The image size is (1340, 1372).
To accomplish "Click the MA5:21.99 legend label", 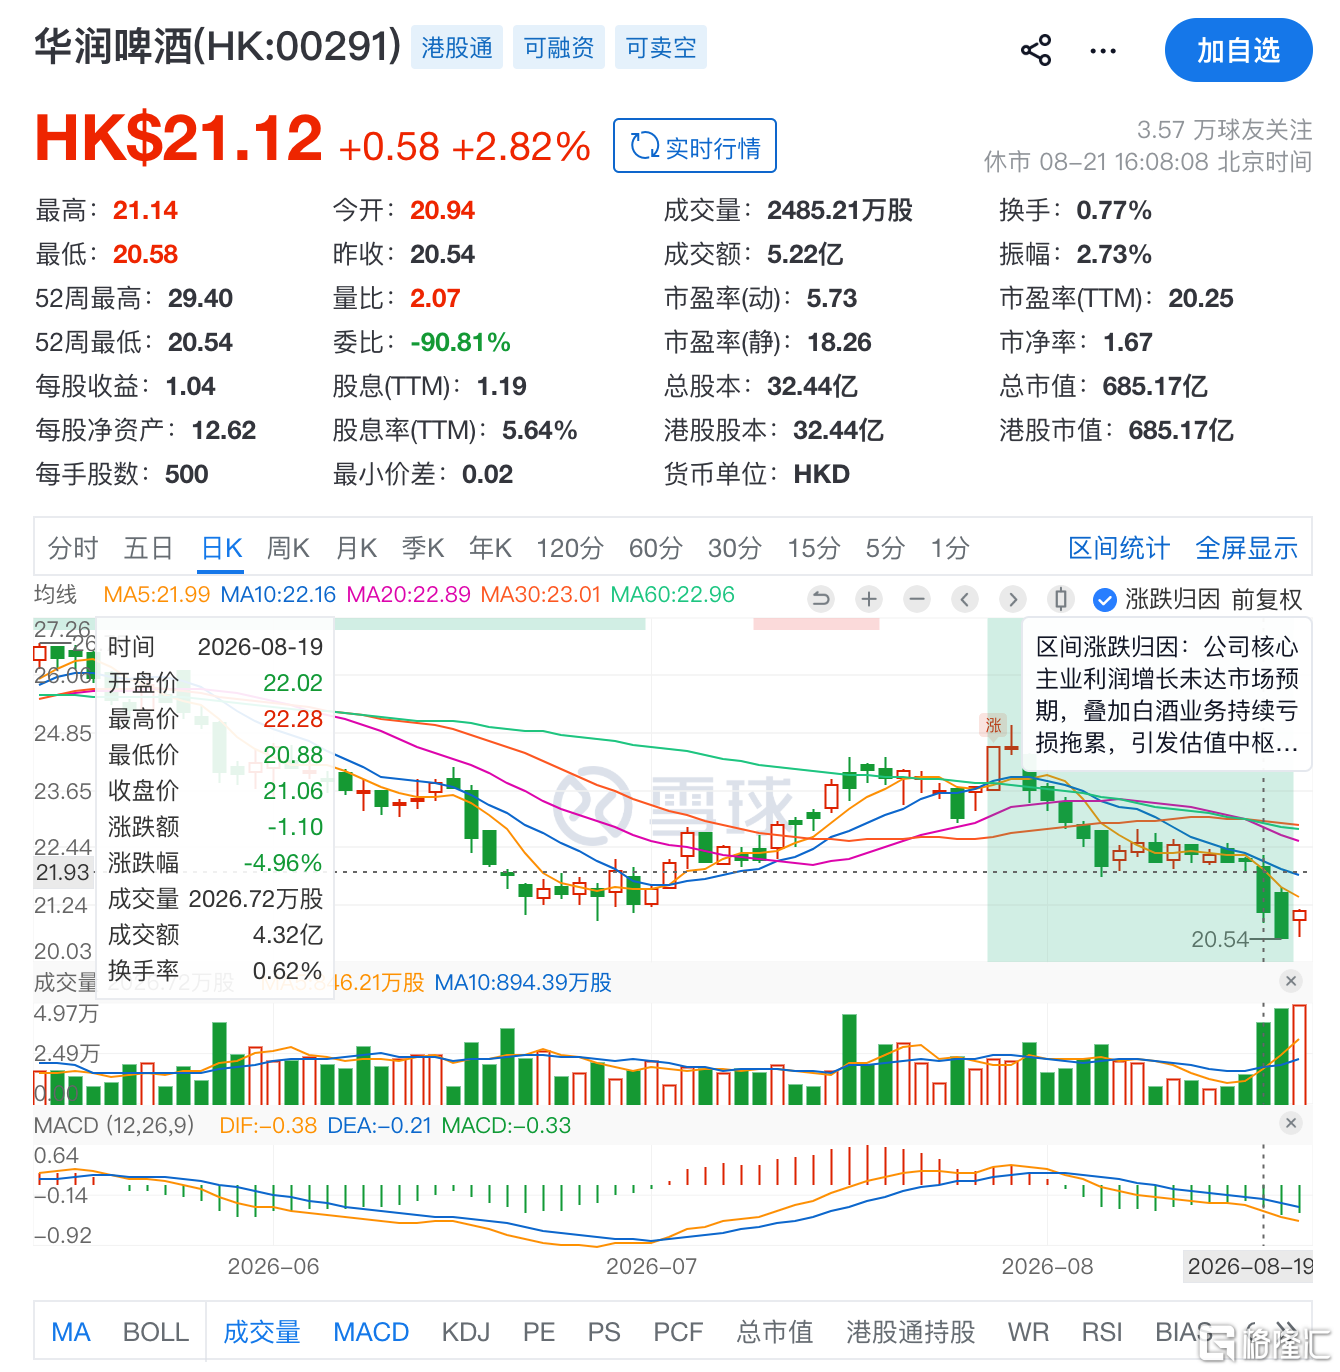I will pyautogui.click(x=157, y=594).
